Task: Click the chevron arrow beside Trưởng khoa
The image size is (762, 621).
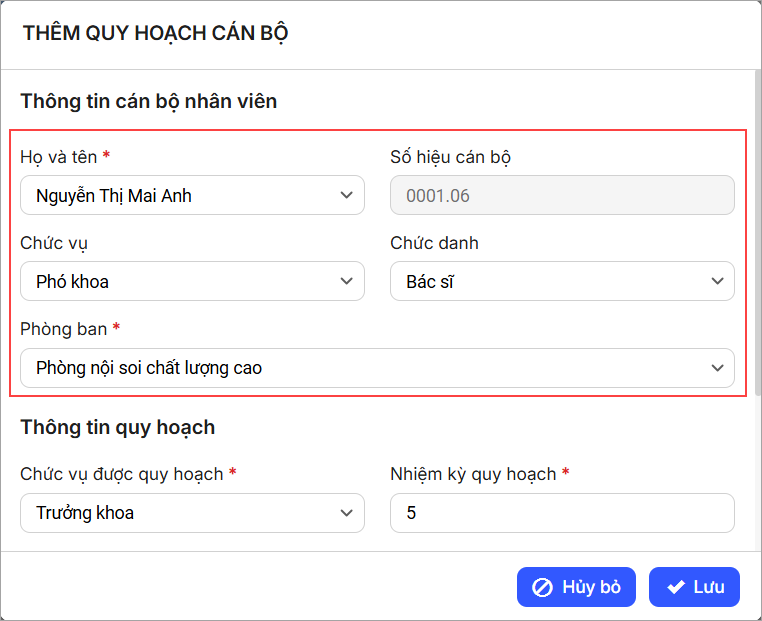Action: point(346,513)
